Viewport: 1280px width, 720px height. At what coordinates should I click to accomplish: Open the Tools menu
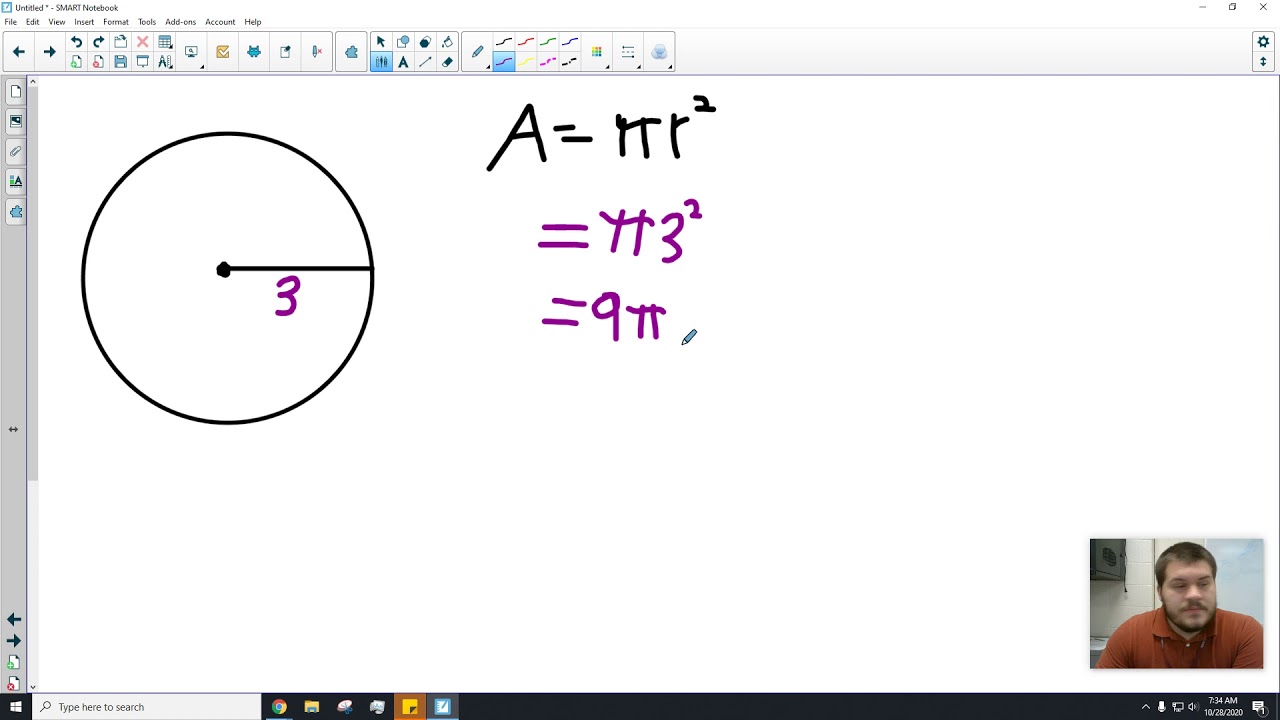point(147,22)
